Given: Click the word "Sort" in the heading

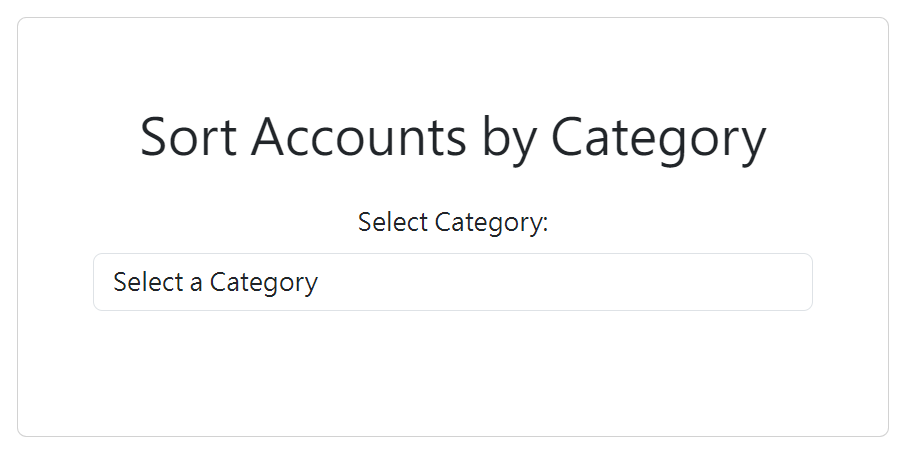Looking at the screenshot, I should (187, 137).
